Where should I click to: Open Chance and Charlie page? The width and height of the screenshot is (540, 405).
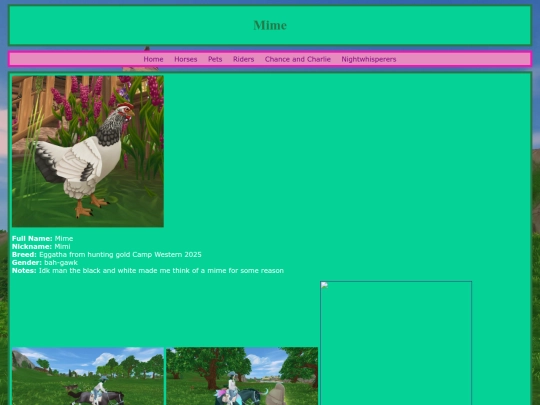coord(298,59)
